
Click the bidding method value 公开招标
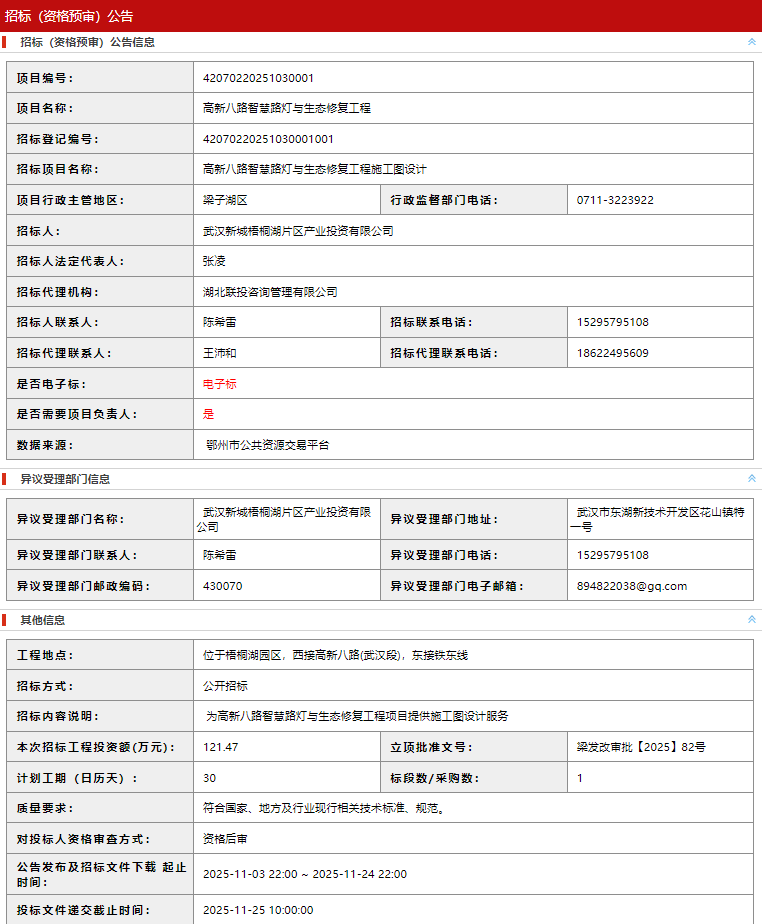pyautogui.click(x=225, y=686)
